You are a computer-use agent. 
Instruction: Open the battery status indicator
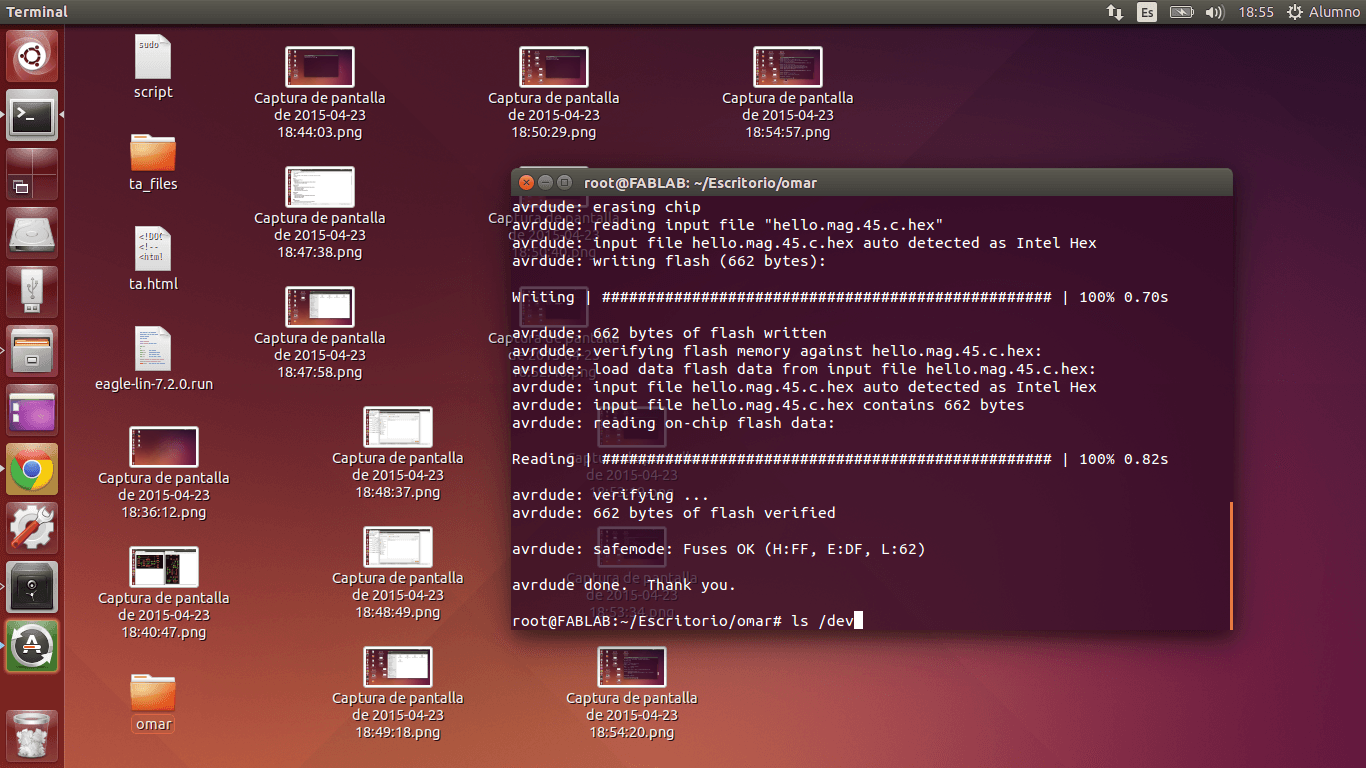click(1182, 12)
